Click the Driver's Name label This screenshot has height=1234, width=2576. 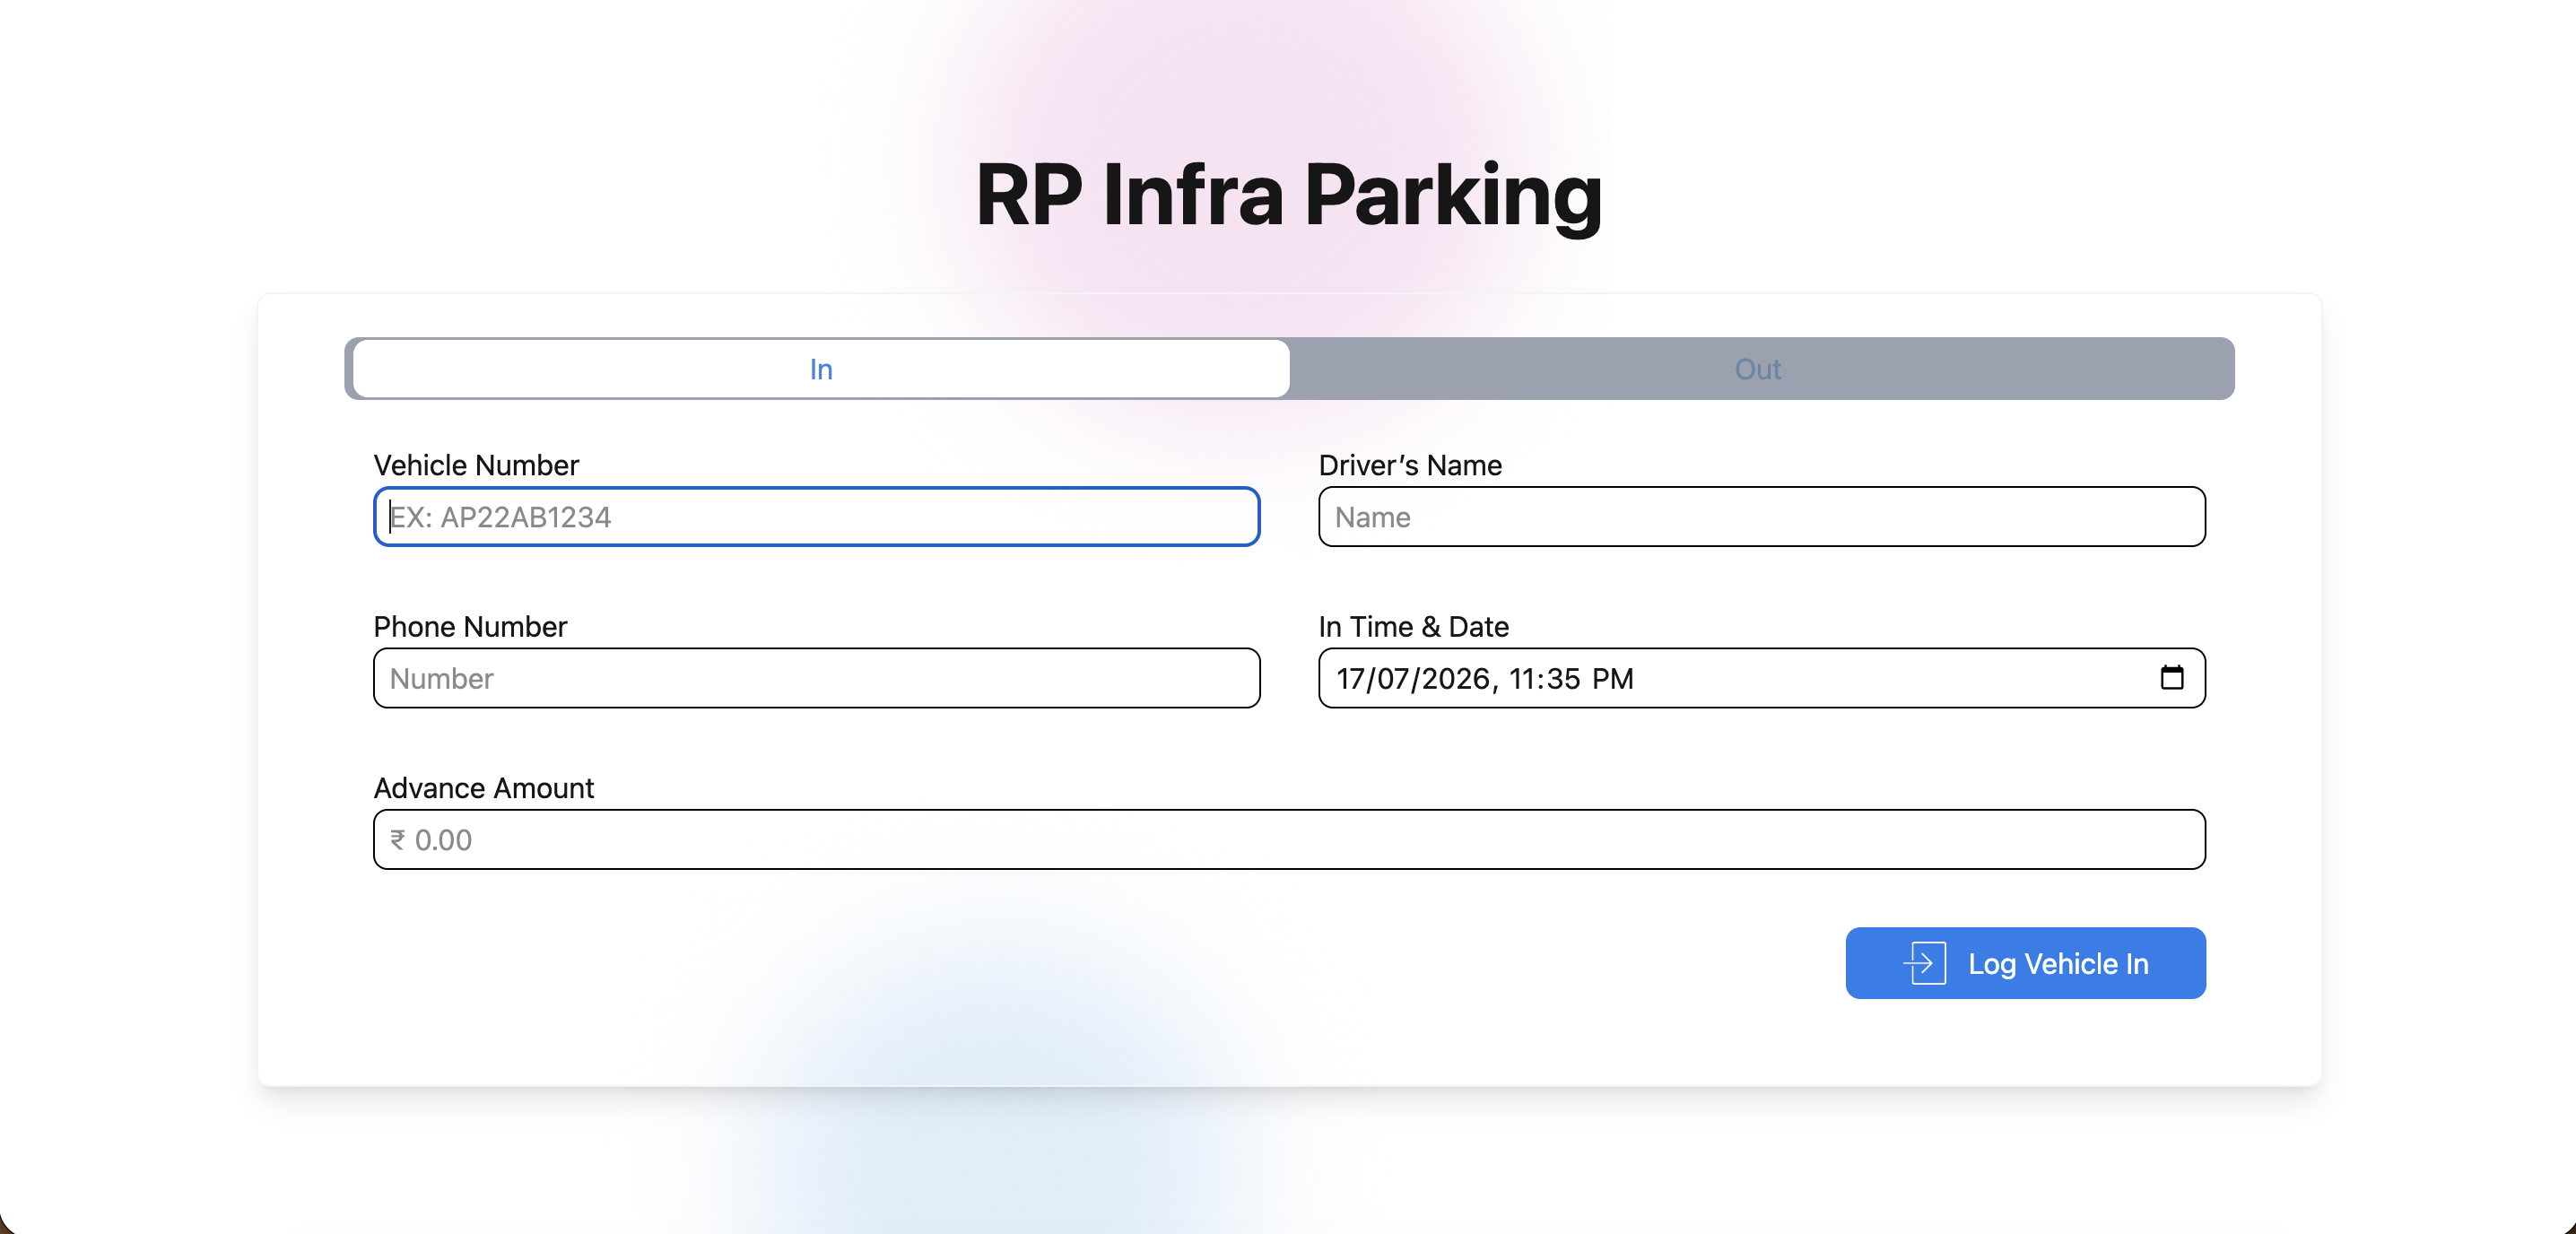1410,465
